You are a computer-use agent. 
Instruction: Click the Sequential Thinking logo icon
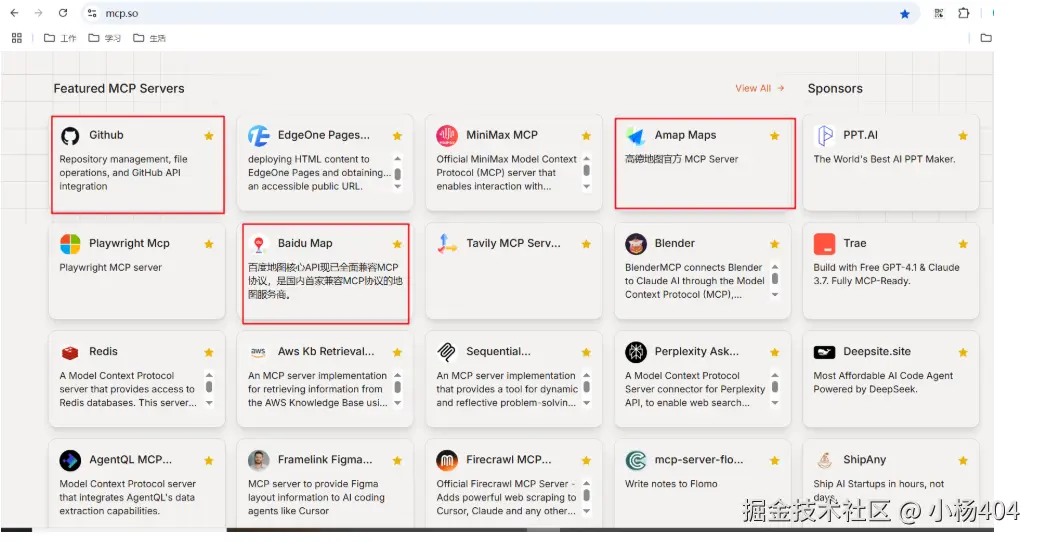(447, 352)
